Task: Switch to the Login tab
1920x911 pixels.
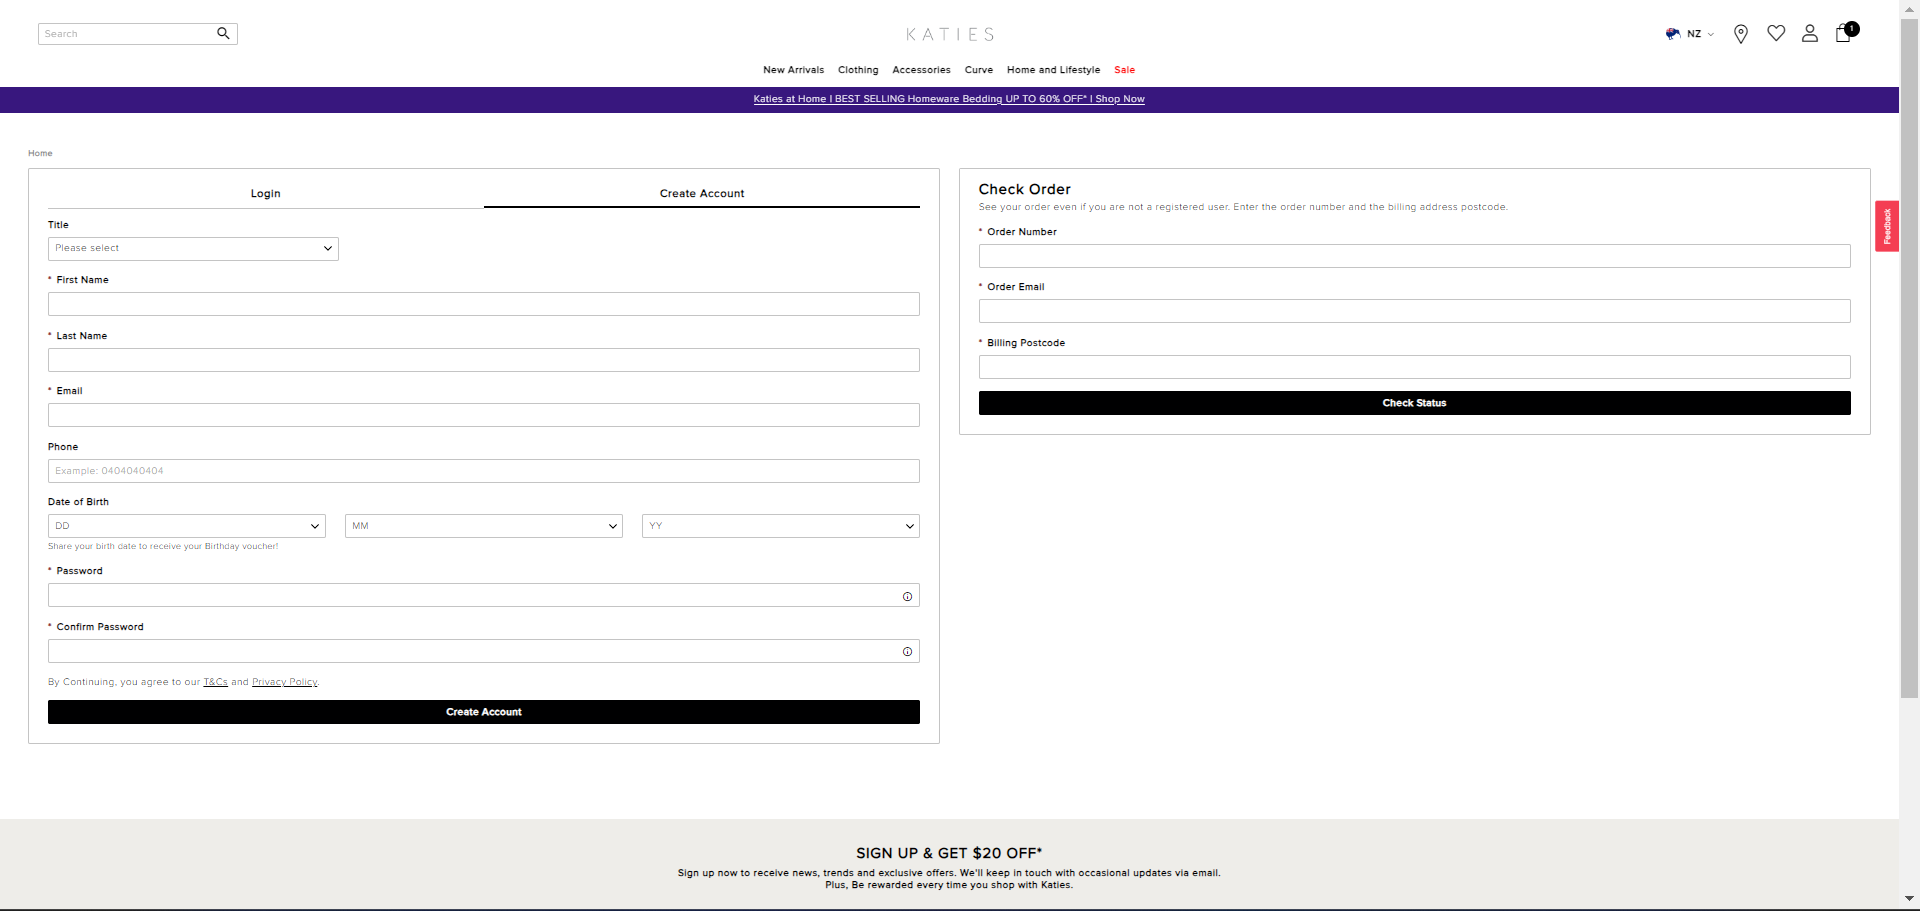Action: point(265,193)
